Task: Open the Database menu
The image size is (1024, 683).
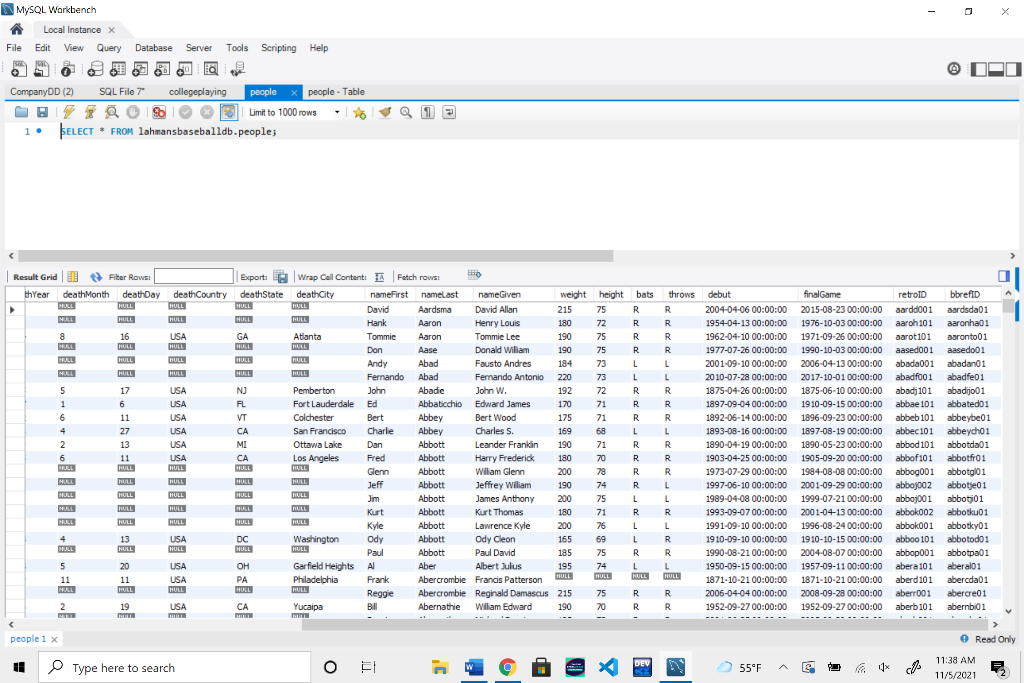Action: [x=153, y=48]
